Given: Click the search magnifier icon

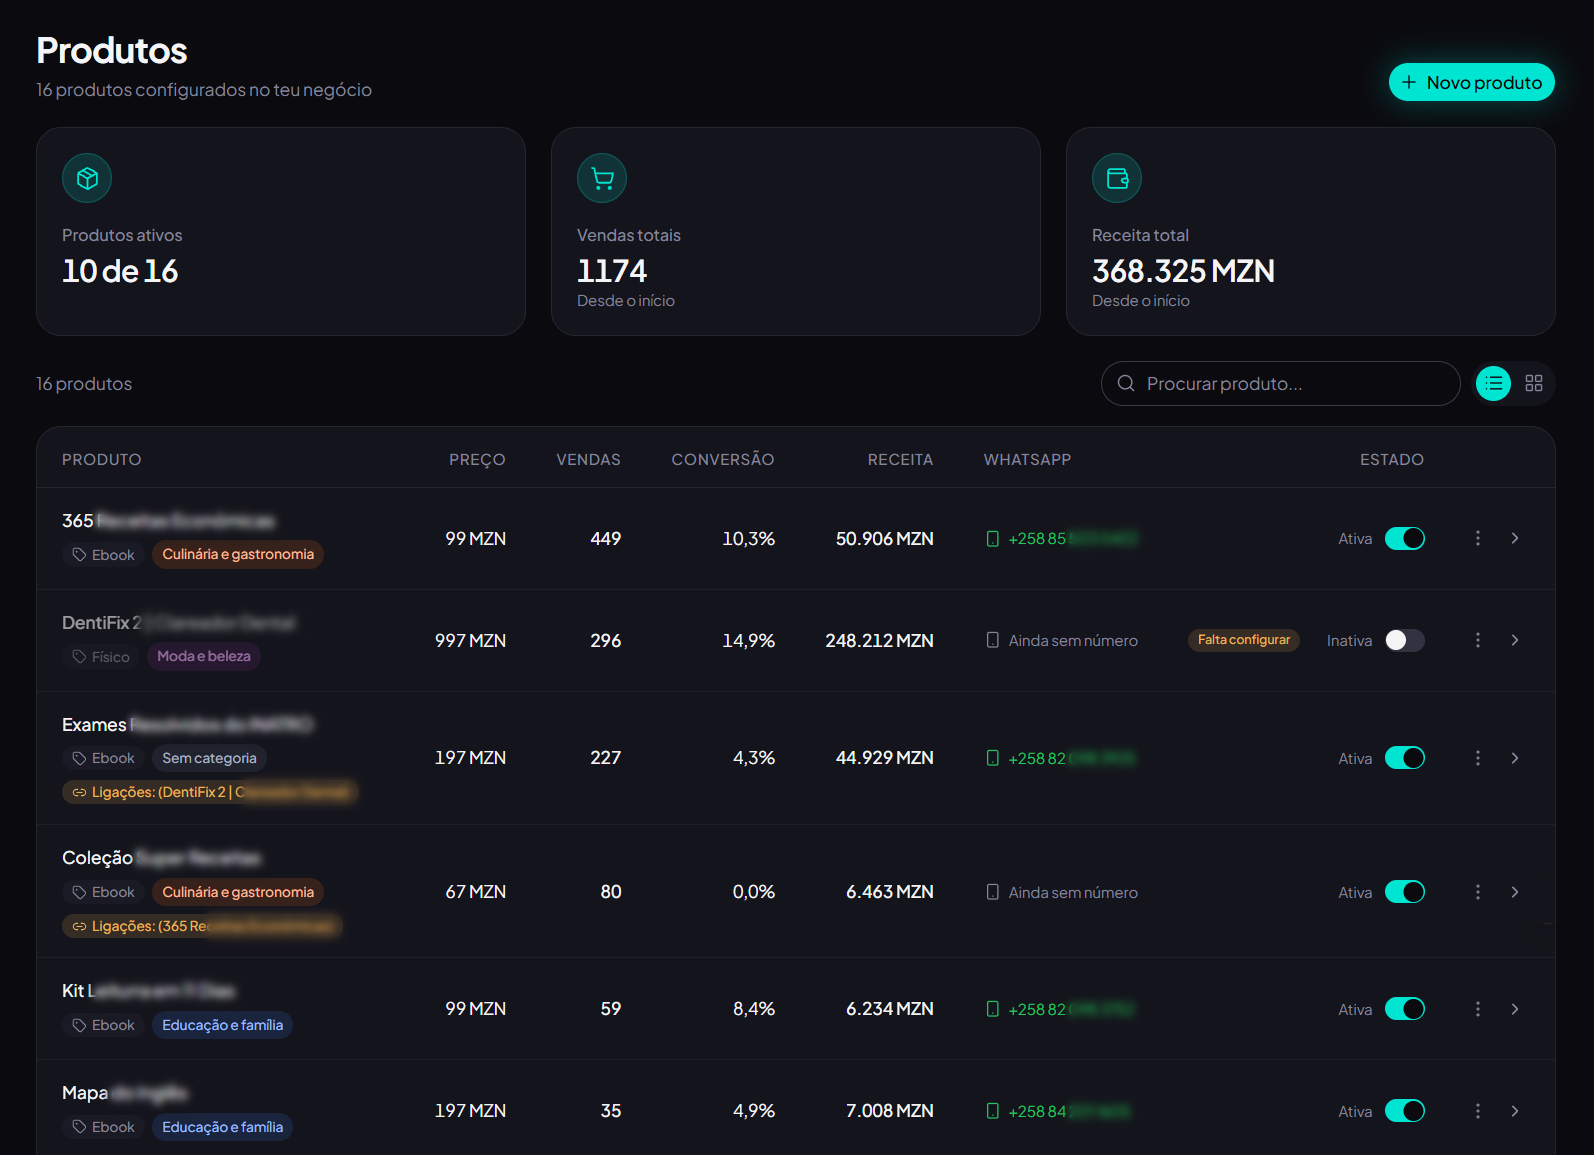Looking at the screenshot, I should pos(1126,383).
